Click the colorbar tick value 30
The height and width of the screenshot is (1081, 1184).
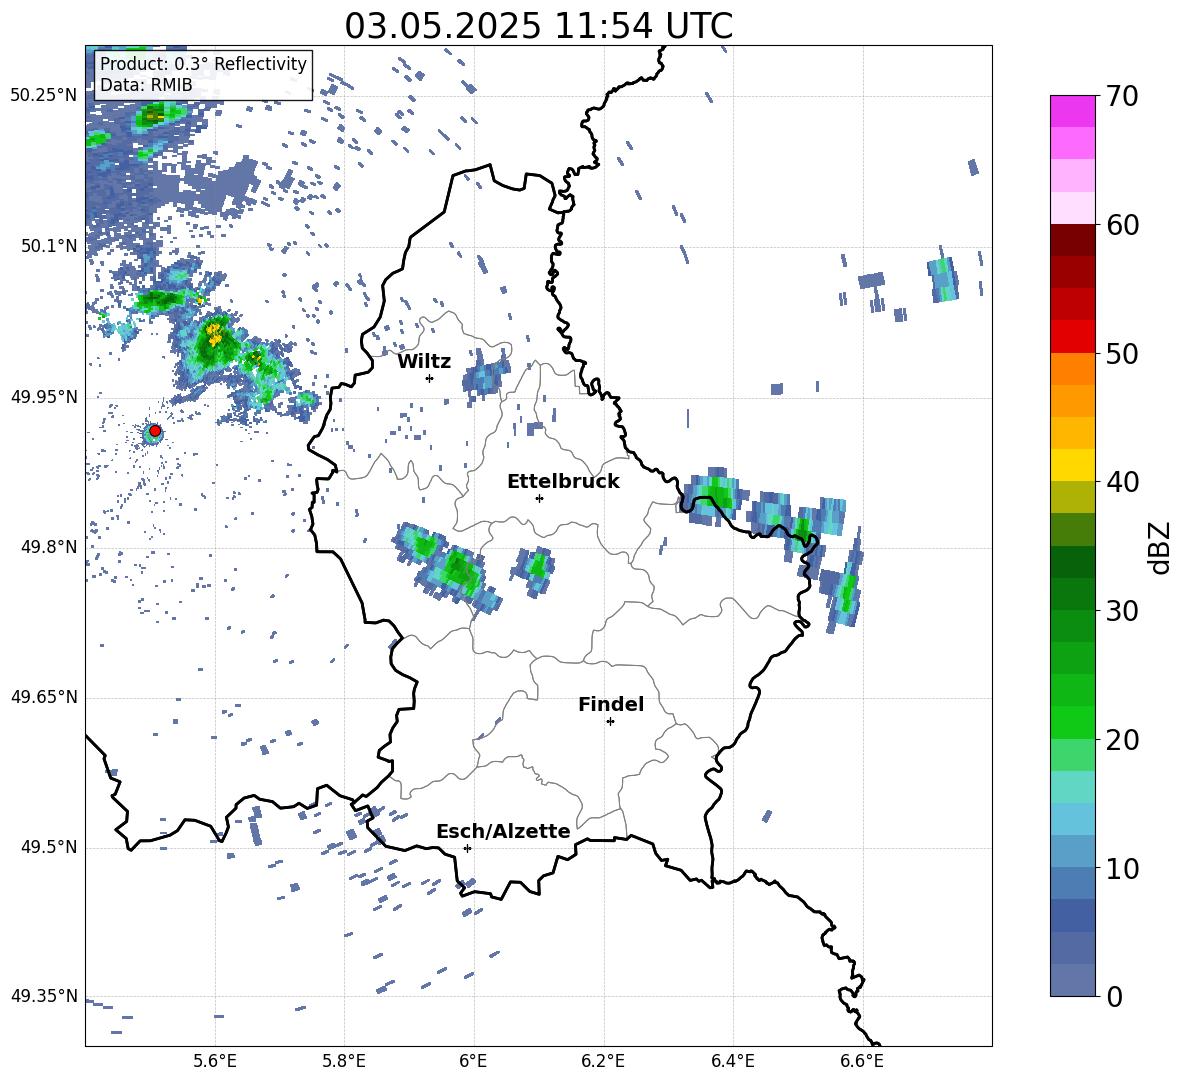pyautogui.click(x=1122, y=611)
